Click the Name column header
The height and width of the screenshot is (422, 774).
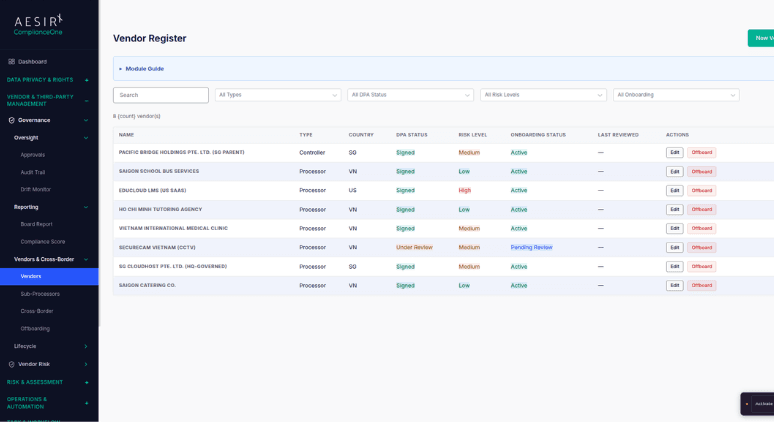126,135
